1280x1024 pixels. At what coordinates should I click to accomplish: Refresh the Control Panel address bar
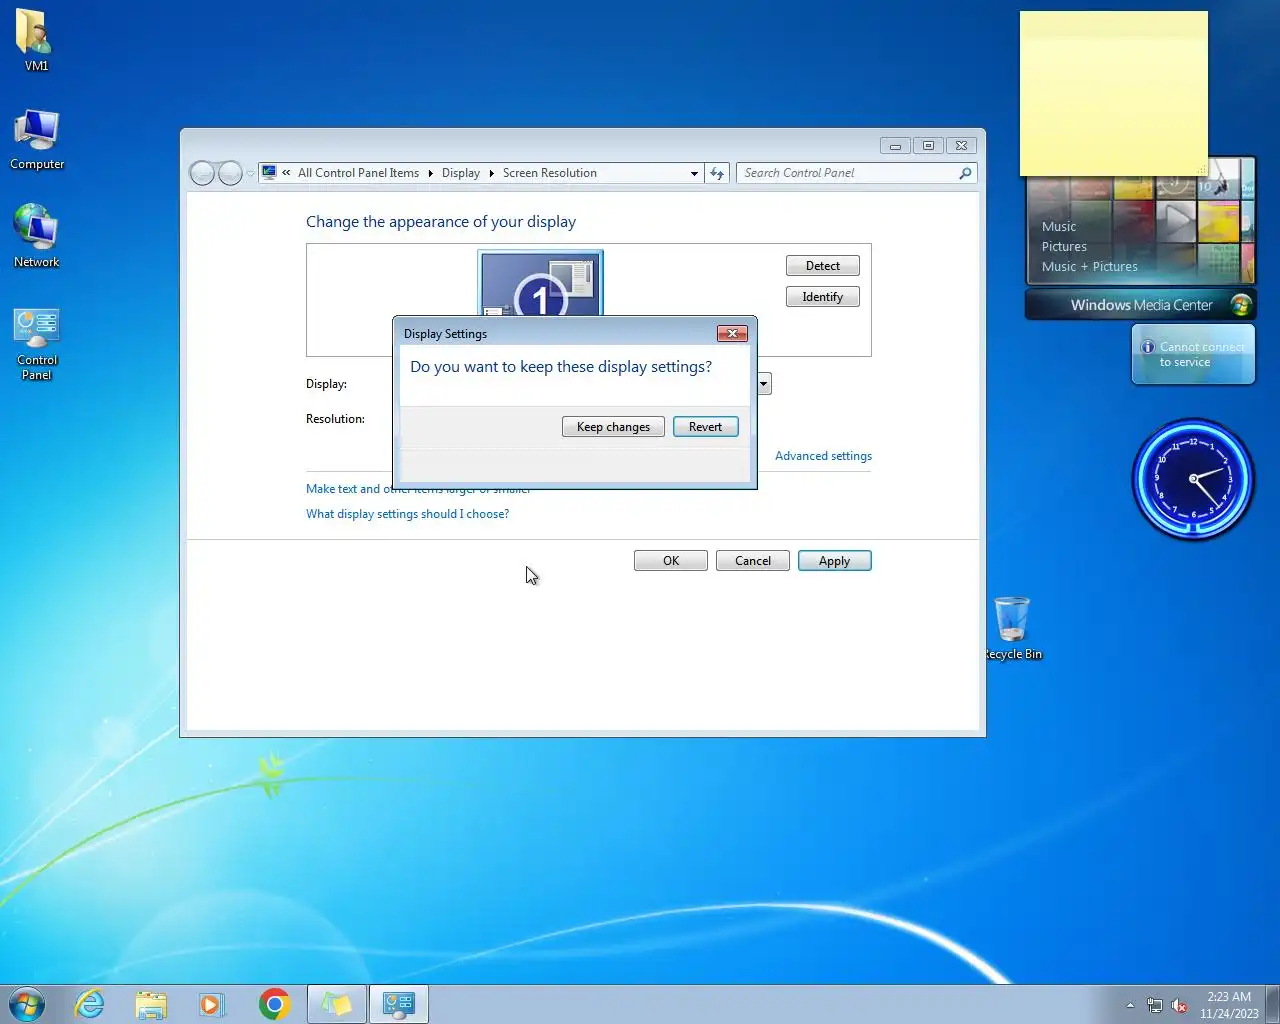coord(717,173)
